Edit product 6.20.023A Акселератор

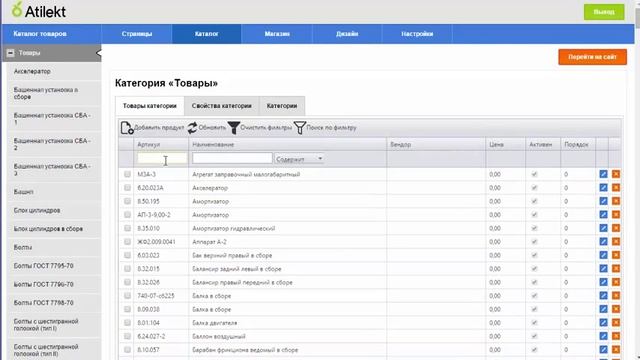[603, 188]
